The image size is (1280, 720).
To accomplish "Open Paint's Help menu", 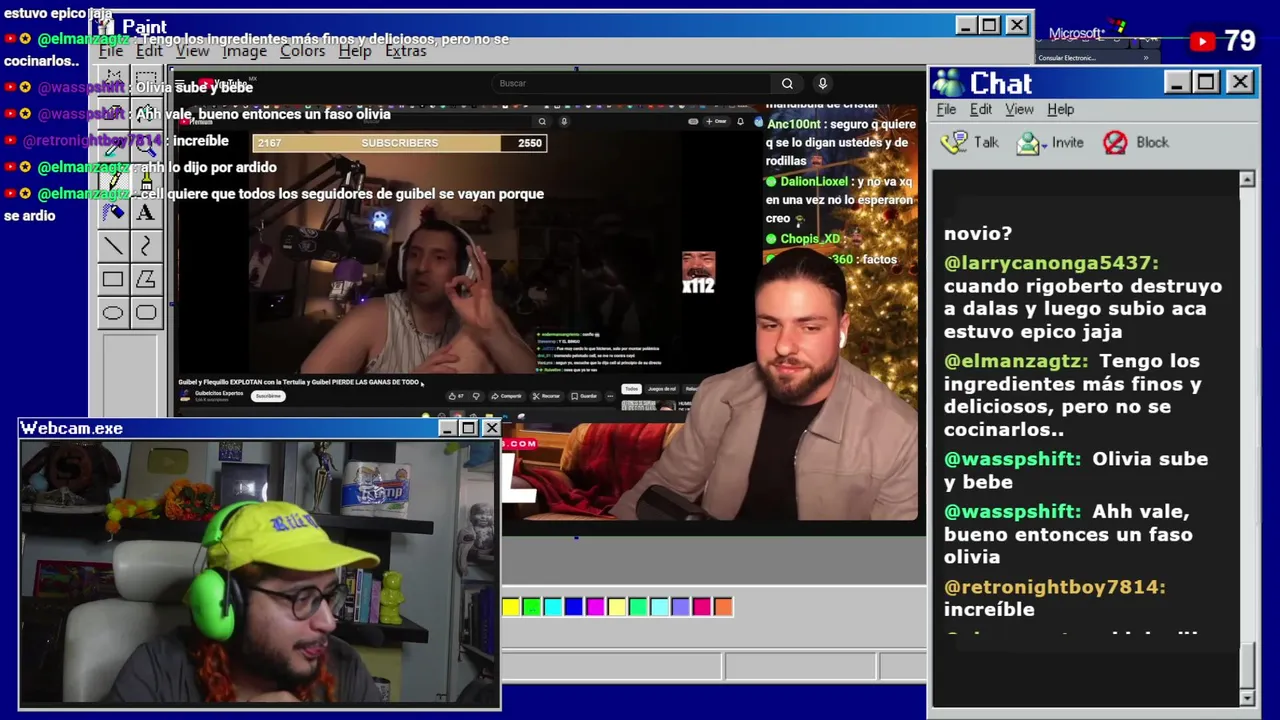I will [355, 51].
